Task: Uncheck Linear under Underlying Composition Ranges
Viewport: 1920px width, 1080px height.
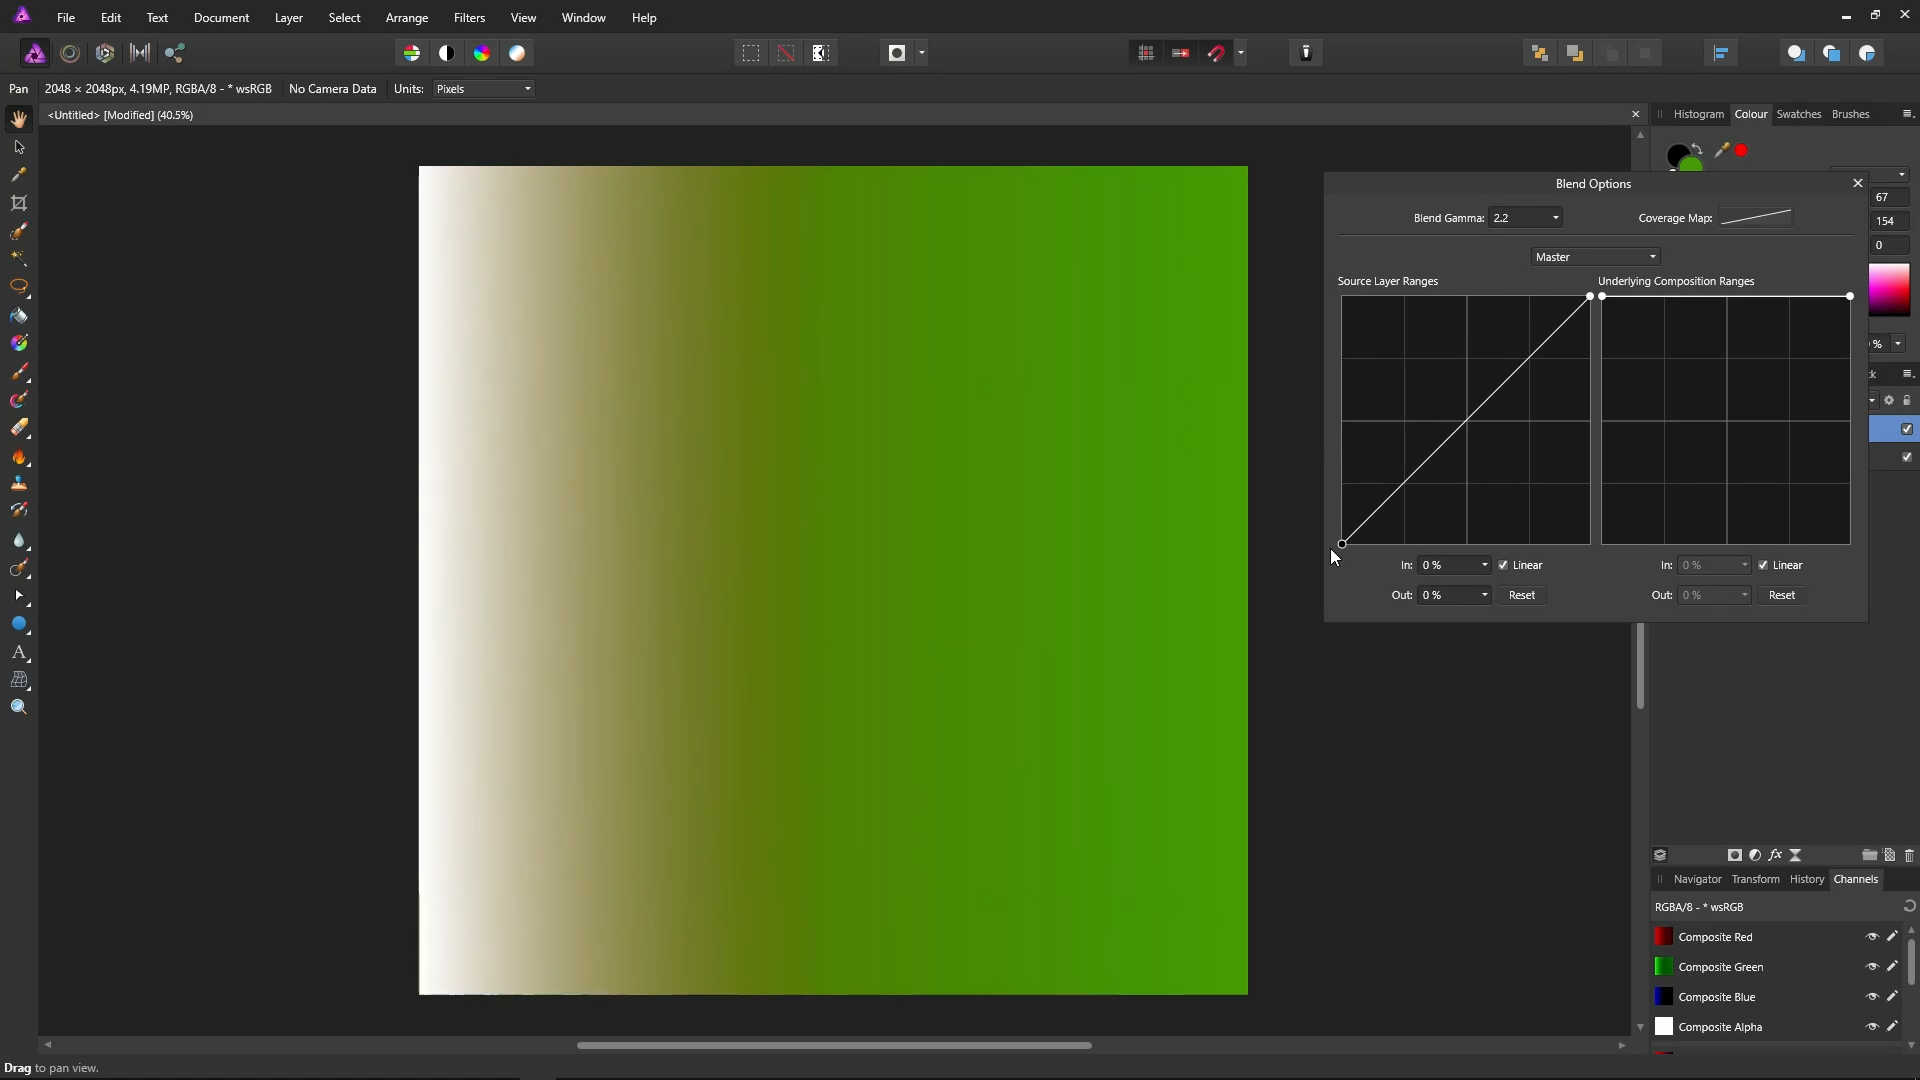Action: 1763,565
